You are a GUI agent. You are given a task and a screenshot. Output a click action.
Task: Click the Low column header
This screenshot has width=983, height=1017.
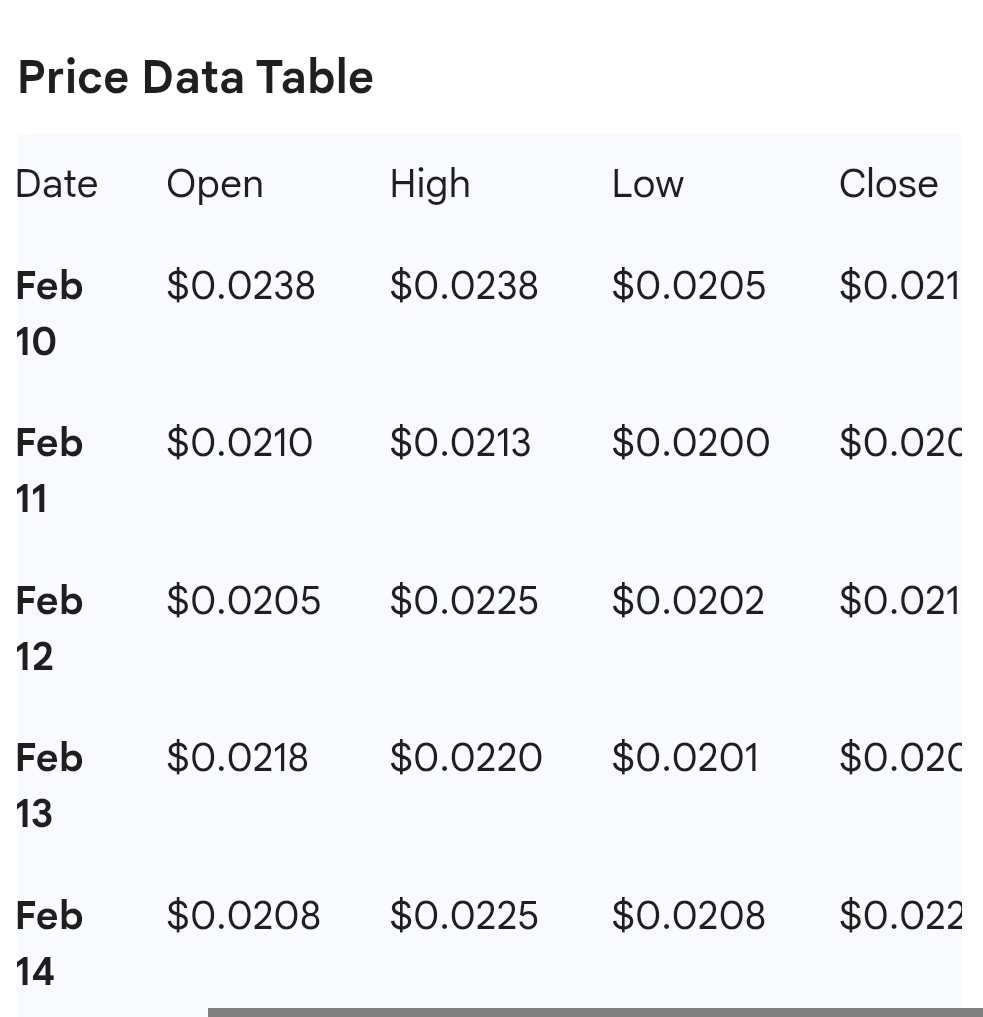648,184
